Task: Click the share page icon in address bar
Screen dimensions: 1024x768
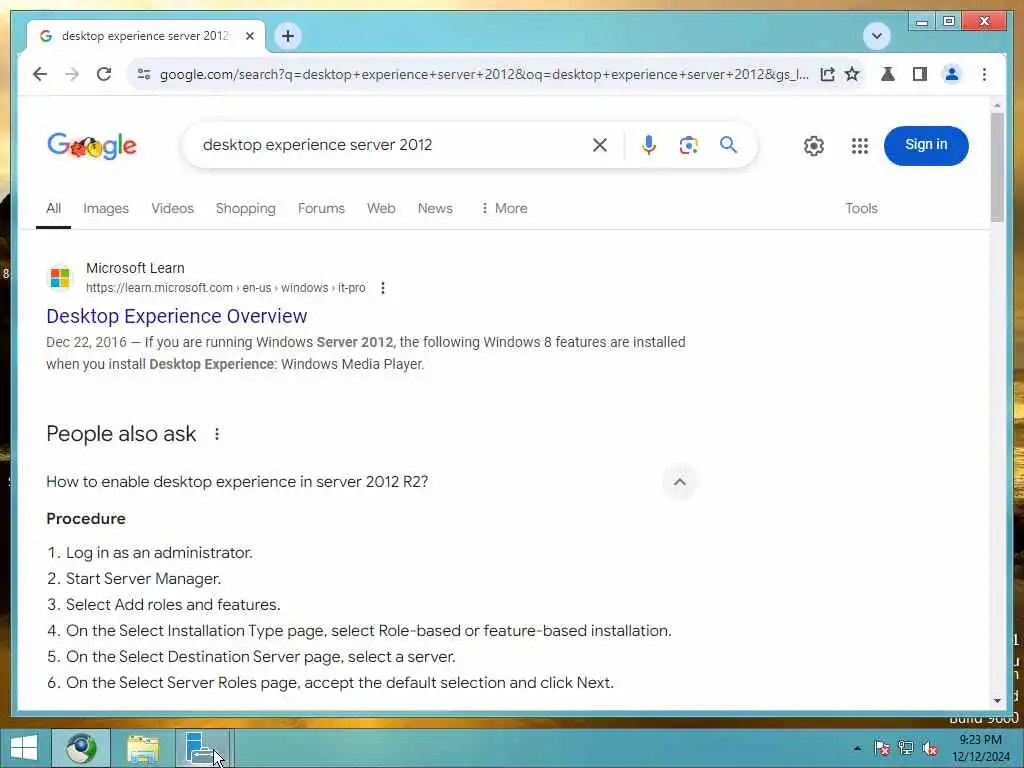Action: tap(827, 74)
